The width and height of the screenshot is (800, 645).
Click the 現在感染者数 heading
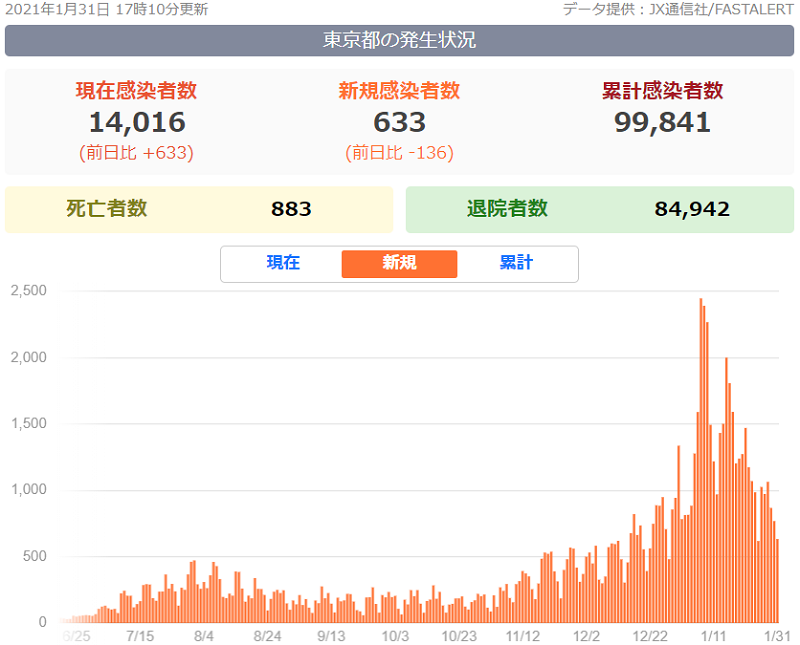(136, 91)
